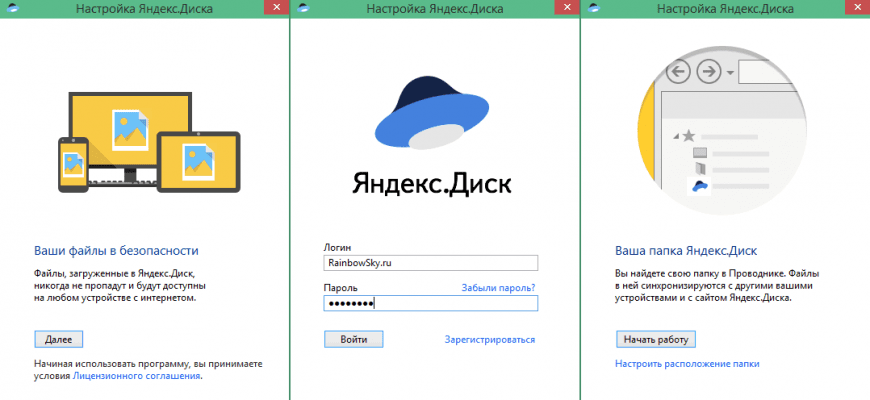Click the back arrow in the Explorer illustration

point(677,72)
